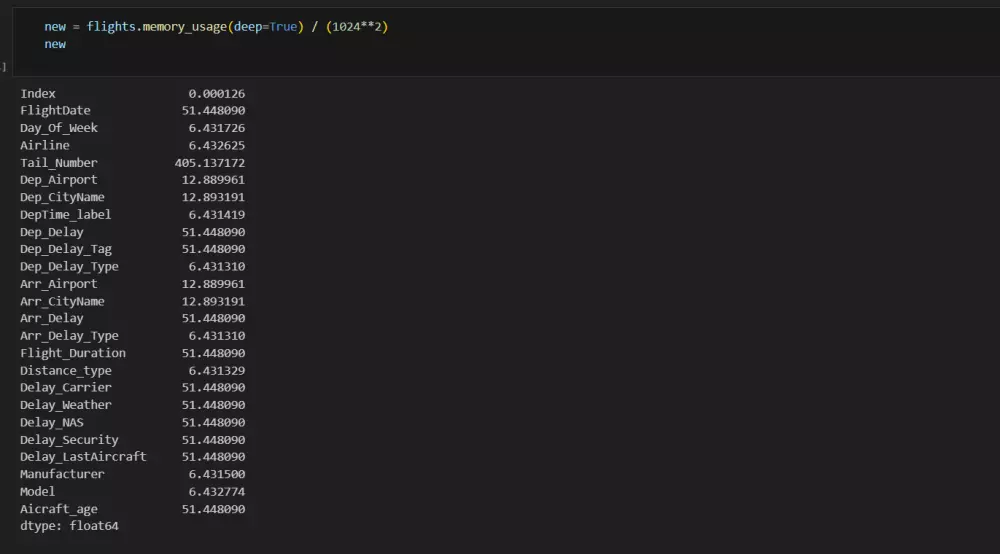This screenshot has width=1000, height=554.
Task: Click the Dep_Airport row label
Action: (x=59, y=180)
